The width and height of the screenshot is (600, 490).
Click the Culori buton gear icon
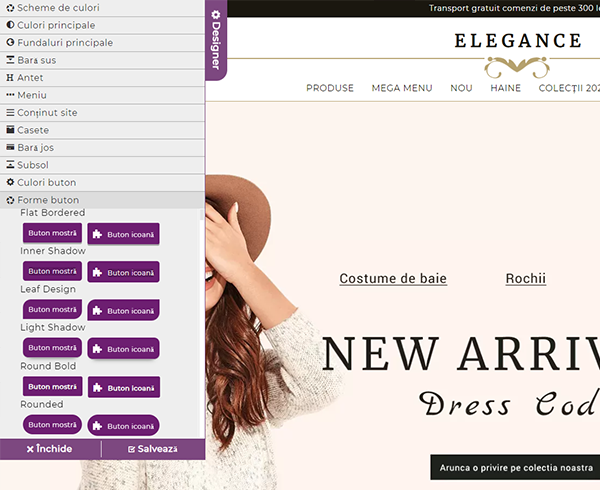10,183
